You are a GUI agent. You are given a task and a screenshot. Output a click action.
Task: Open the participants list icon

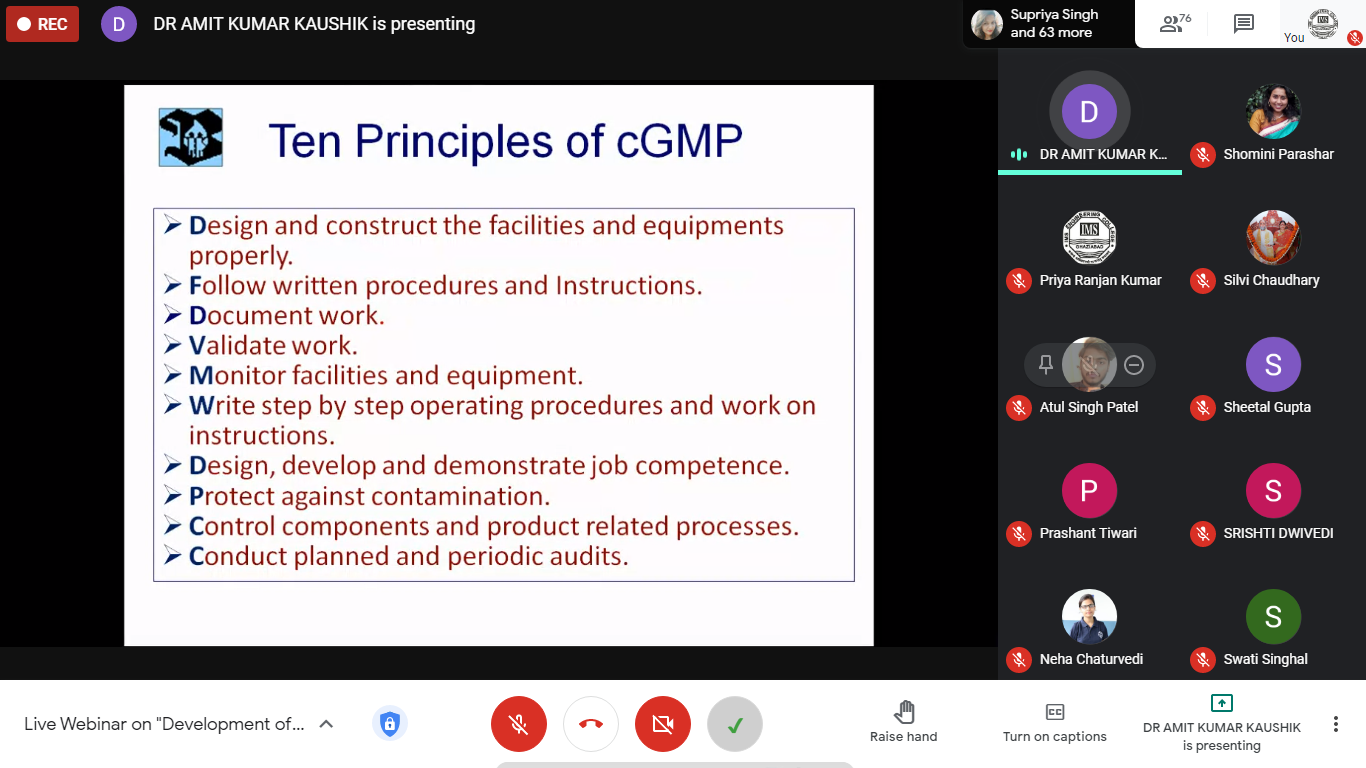pyautogui.click(x=1175, y=24)
